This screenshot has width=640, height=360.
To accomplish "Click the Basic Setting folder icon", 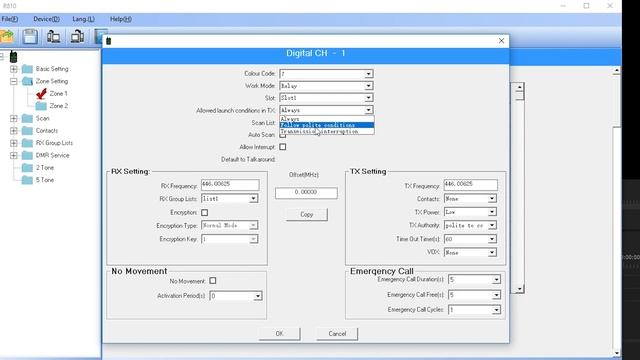I will point(27,69).
